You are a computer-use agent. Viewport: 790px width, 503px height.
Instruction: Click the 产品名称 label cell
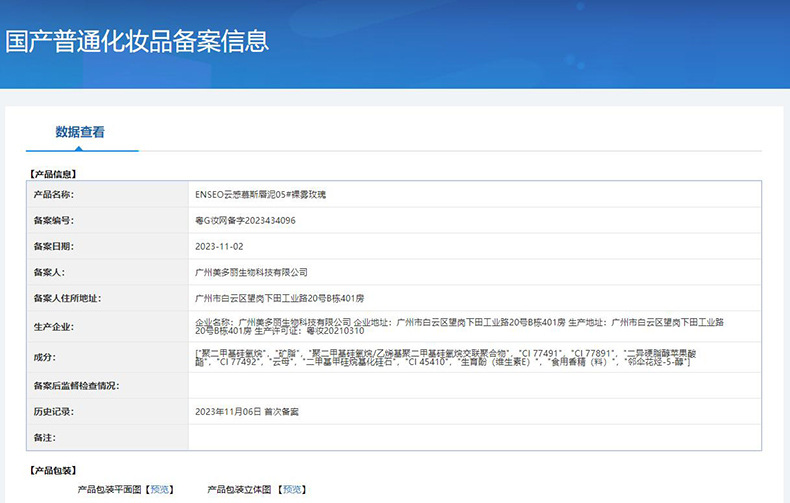(108, 195)
